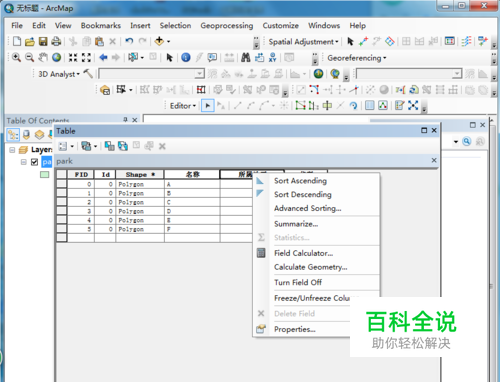Select the Zoom Out tool
500x382 pixels.
(x=29, y=57)
